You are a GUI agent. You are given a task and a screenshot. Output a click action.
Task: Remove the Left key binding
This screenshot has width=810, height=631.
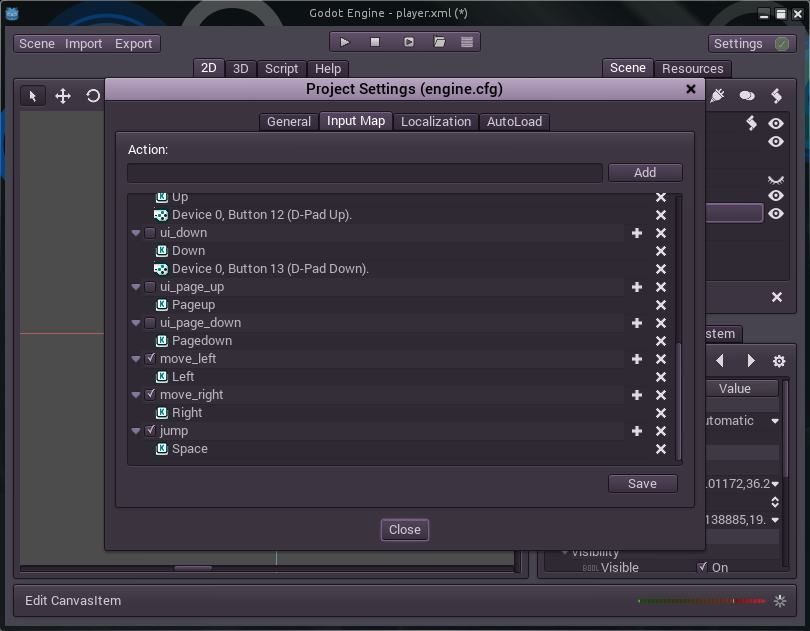[x=661, y=377]
